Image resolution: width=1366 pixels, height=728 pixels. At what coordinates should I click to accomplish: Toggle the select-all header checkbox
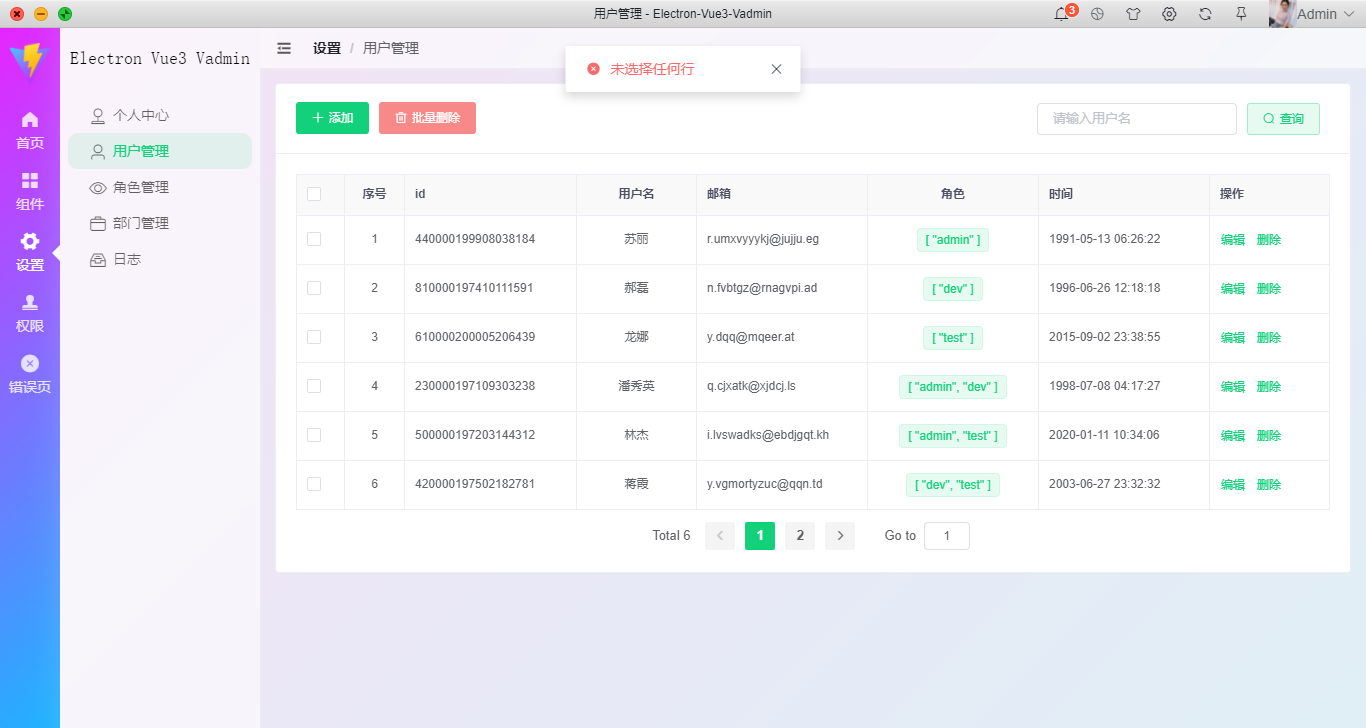(x=314, y=194)
